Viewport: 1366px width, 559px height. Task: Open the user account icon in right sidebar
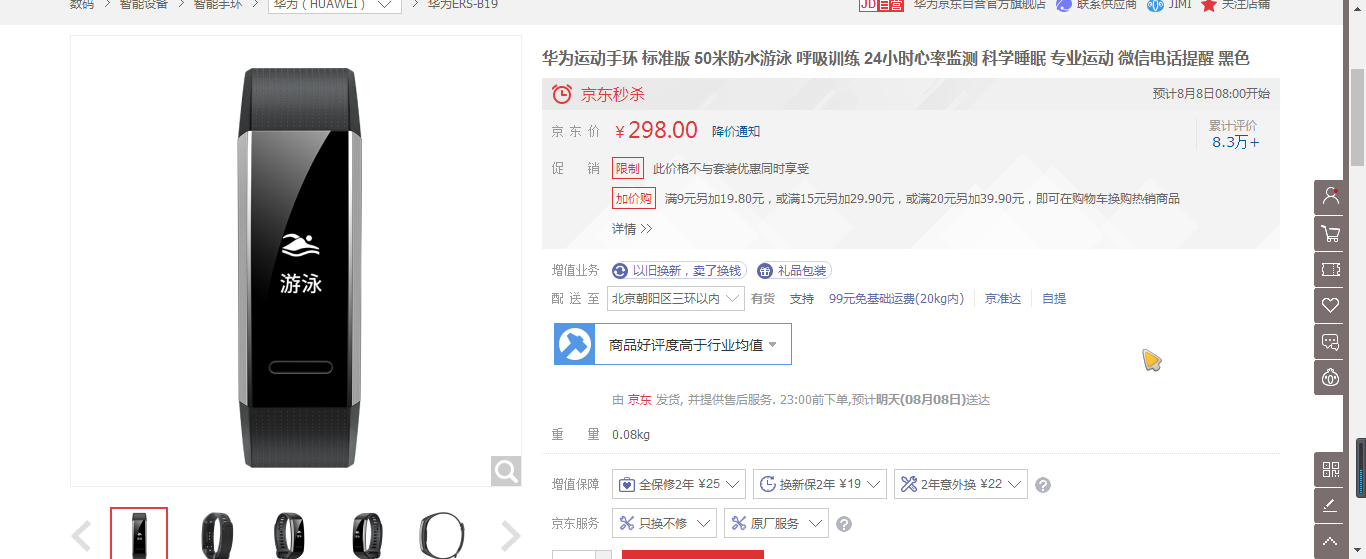[1330, 196]
